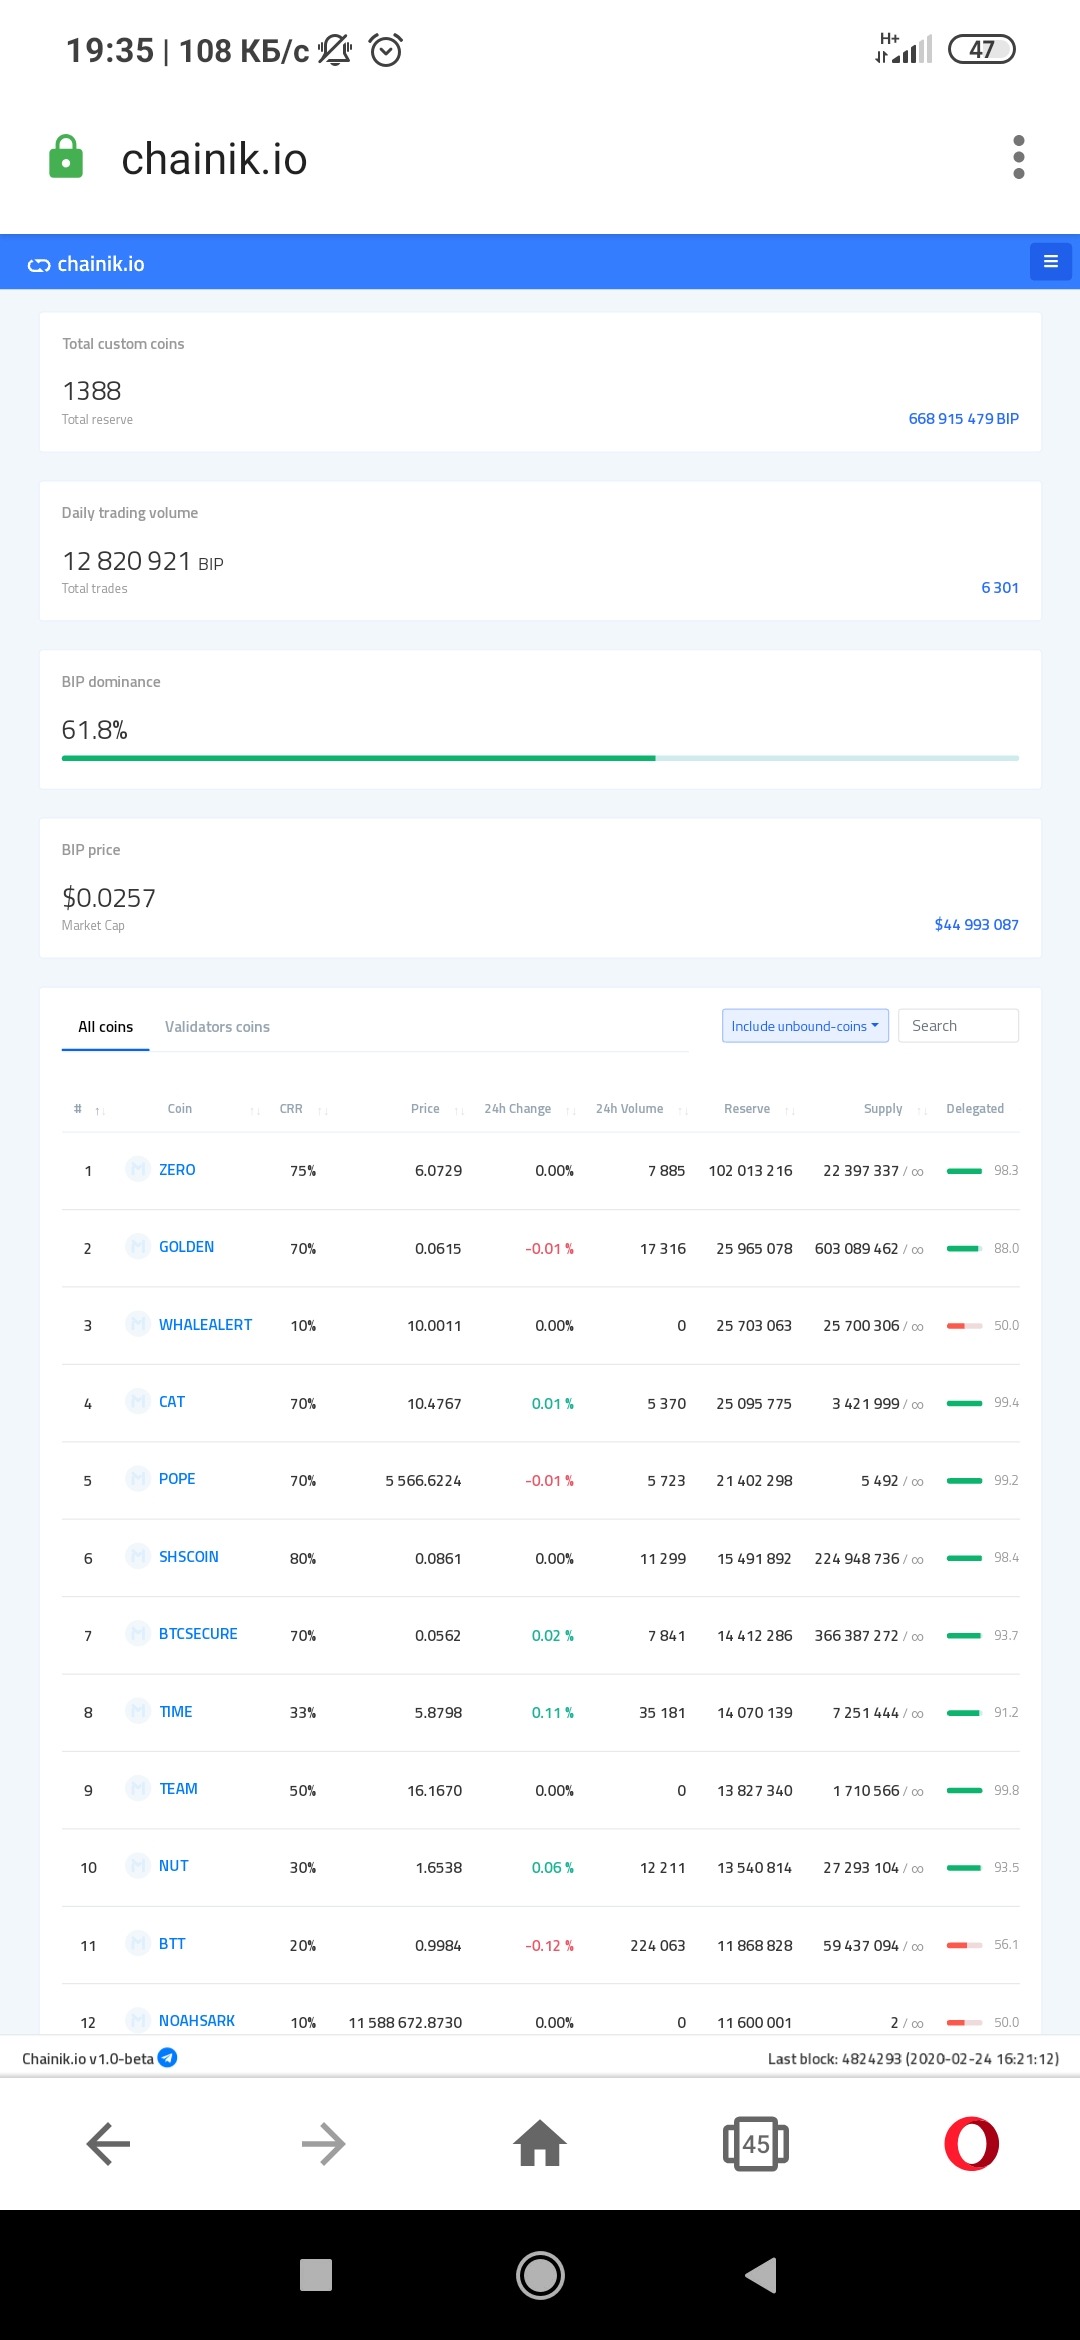Tap the Android home circle button
The width and height of the screenshot is (1080, 2340).
click(x=540, y=2275)
